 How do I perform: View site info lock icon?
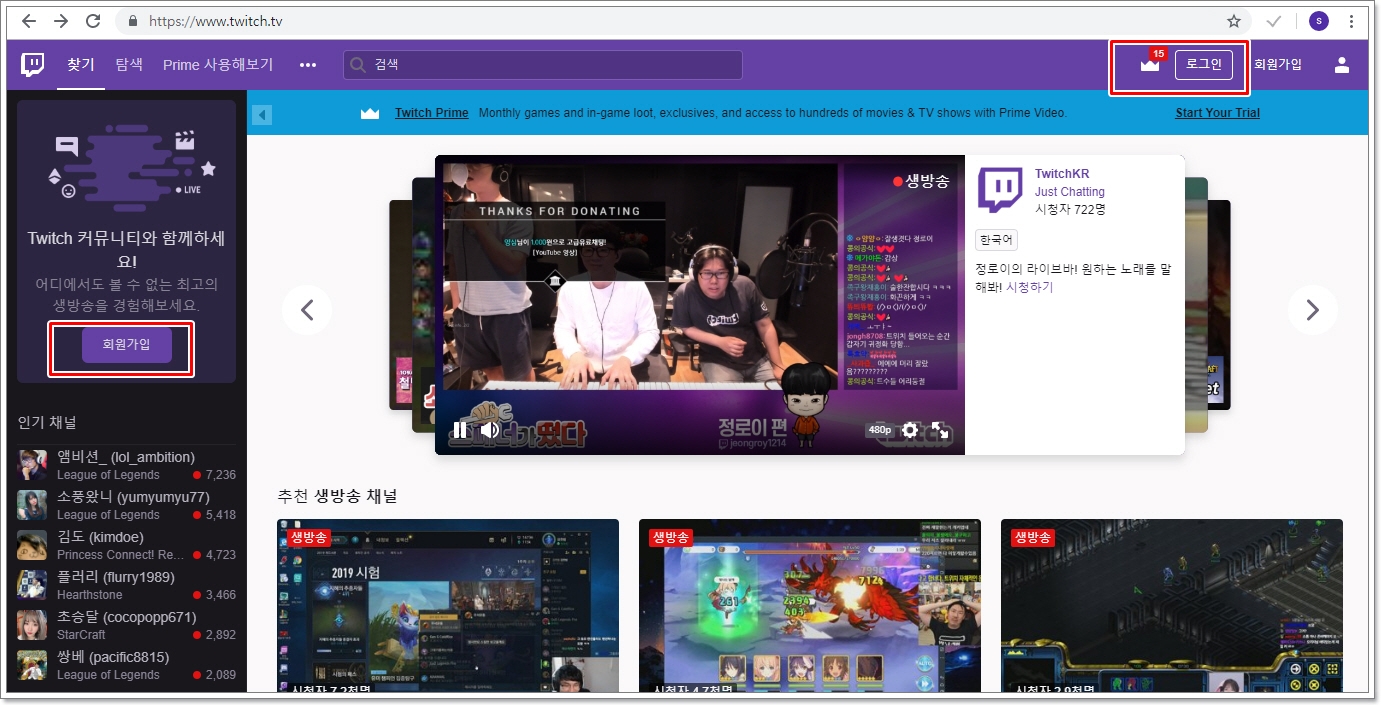click(133, 21)
